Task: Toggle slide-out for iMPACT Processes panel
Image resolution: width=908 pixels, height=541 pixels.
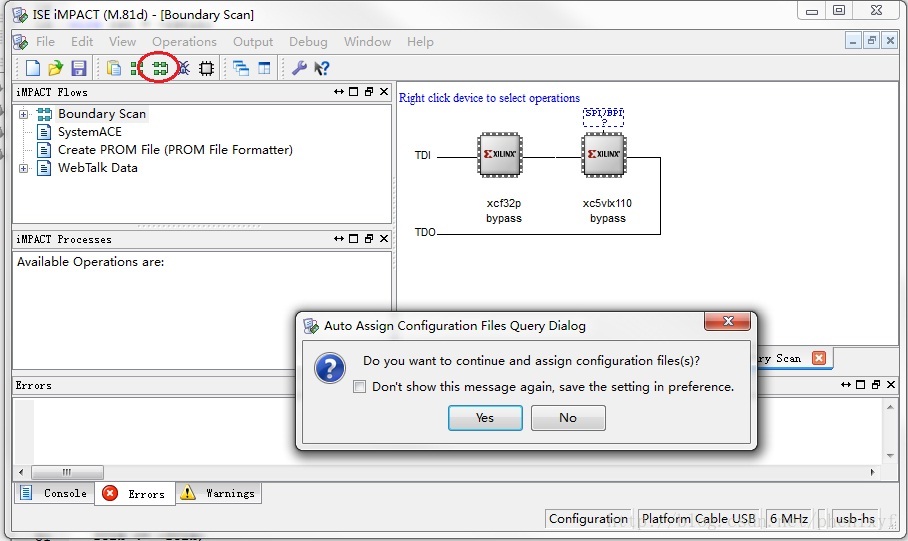Action: point(339,239)
